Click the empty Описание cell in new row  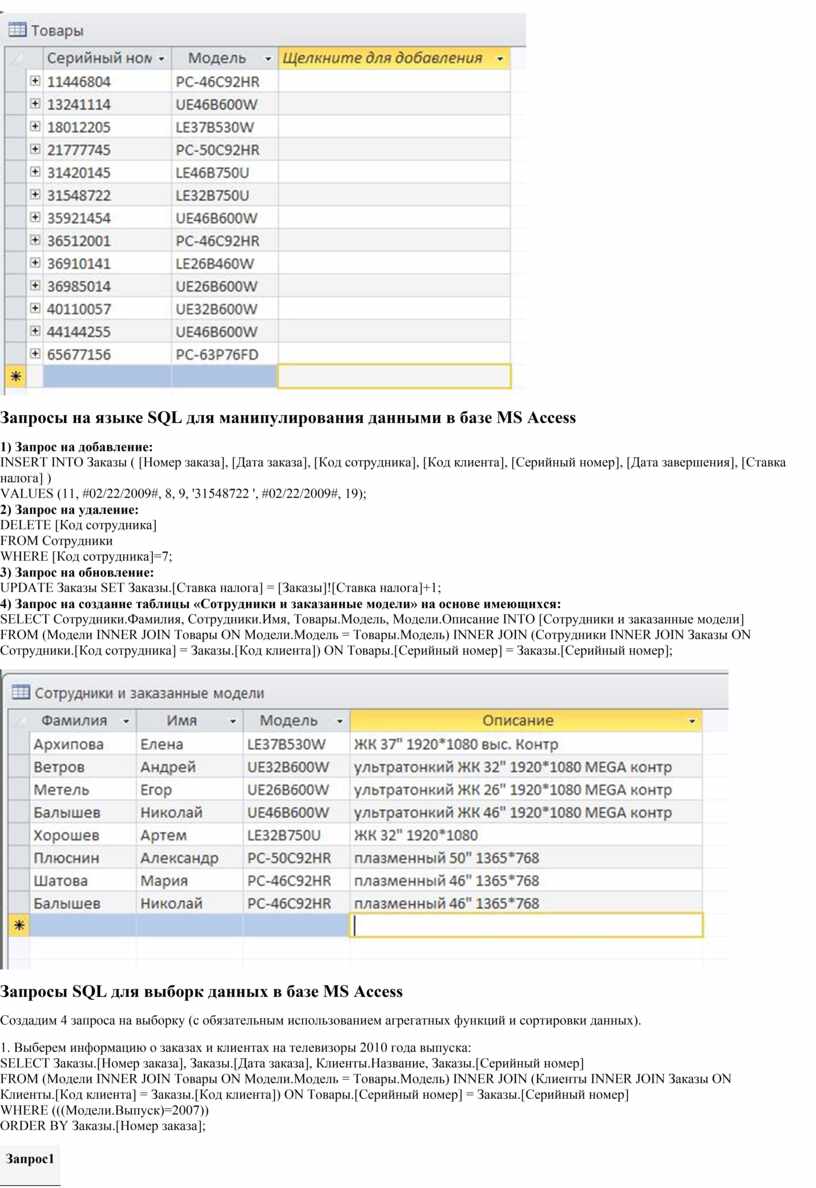click(x=527, y=925)
